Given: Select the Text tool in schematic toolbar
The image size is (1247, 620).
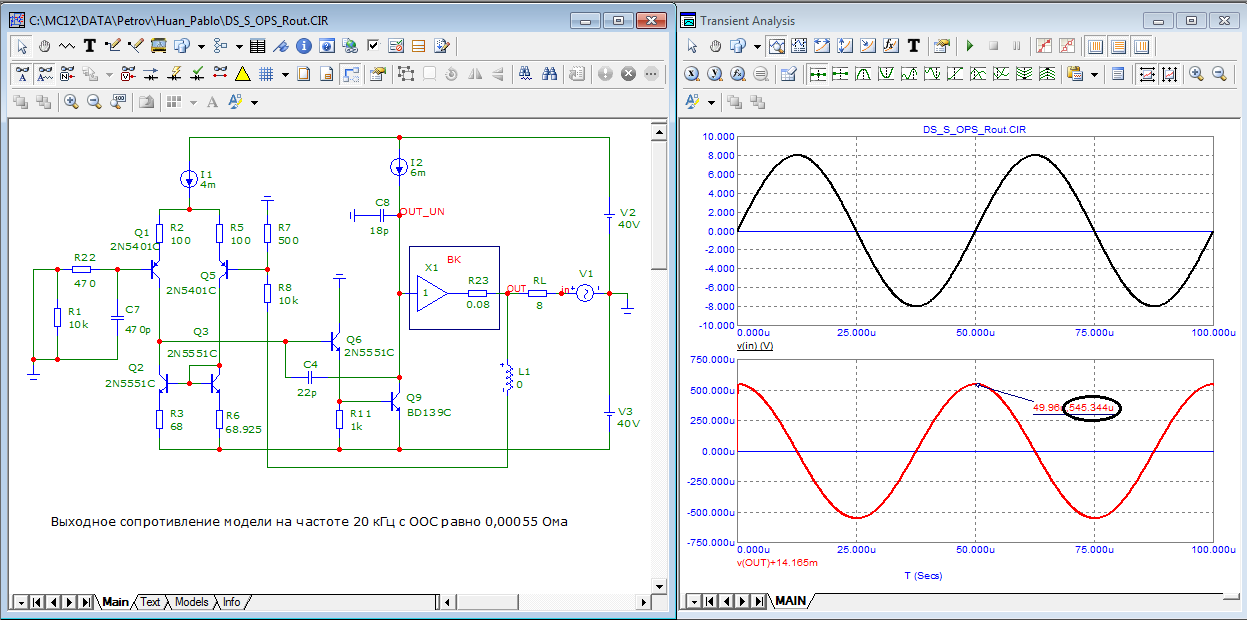Looking at the screenshot, I should point(89,46).
